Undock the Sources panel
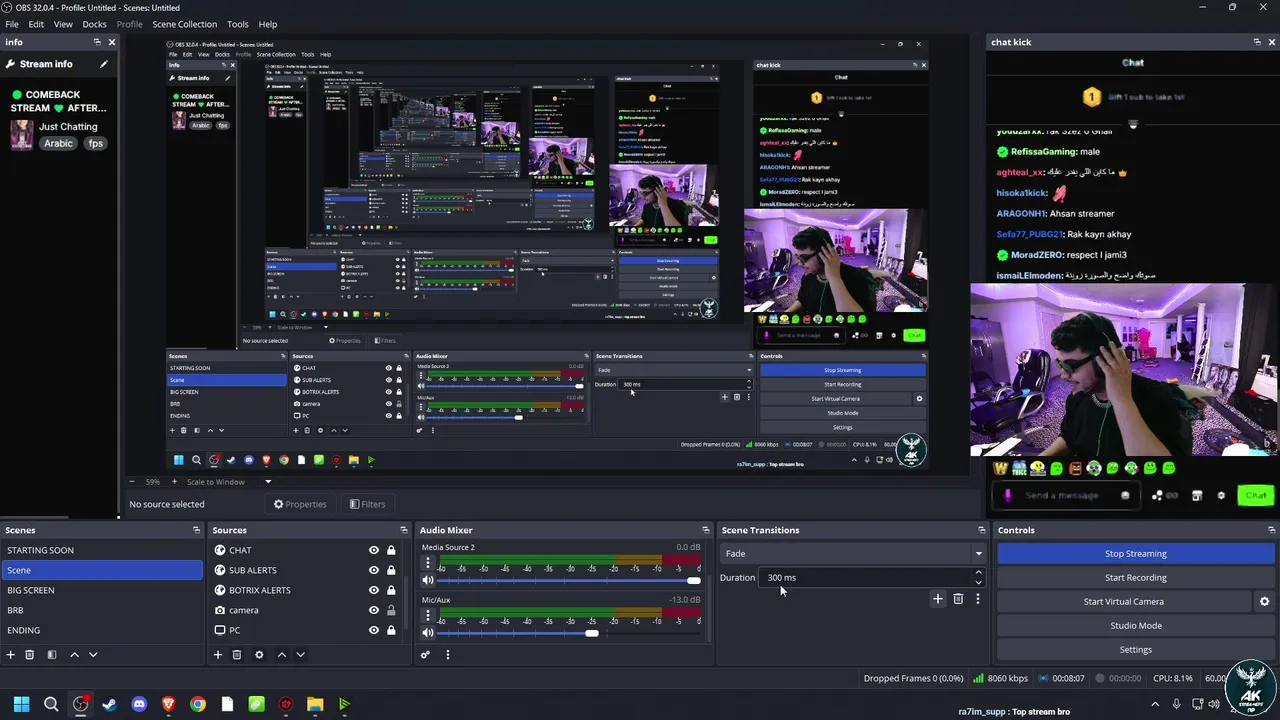 click(404, 530)
